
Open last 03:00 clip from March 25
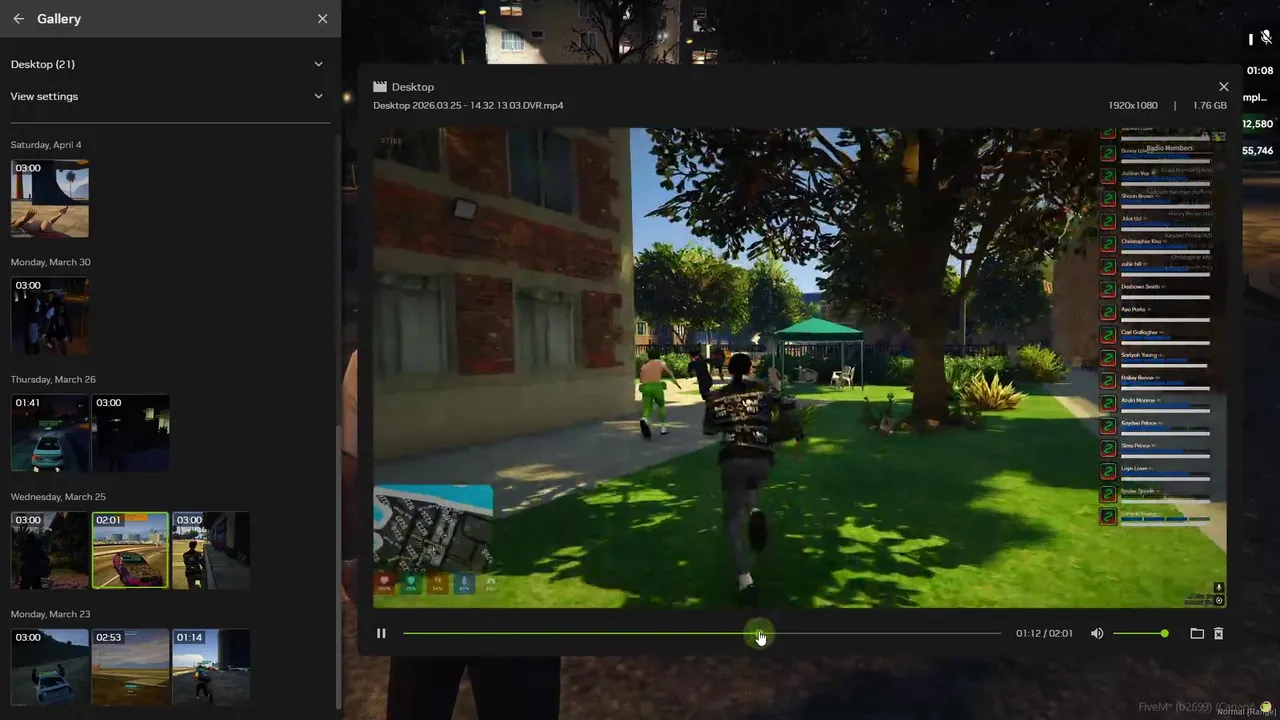(211, 550)
